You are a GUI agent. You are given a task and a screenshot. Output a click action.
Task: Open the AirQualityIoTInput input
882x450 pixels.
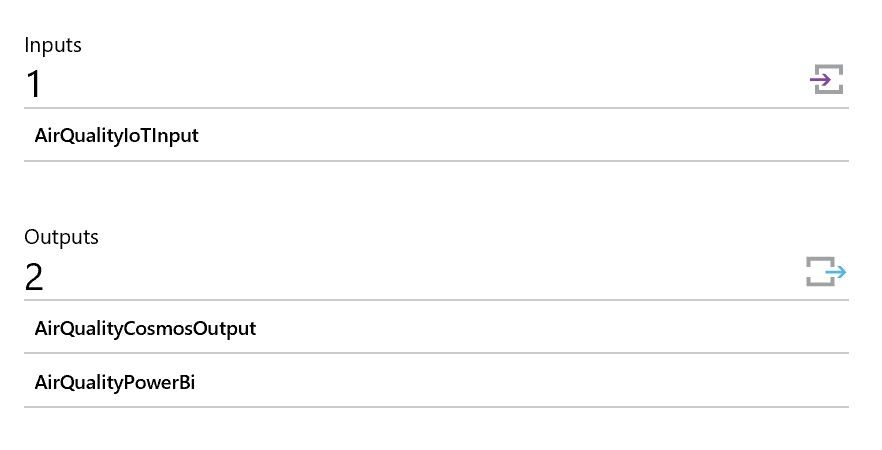(117, 135)
